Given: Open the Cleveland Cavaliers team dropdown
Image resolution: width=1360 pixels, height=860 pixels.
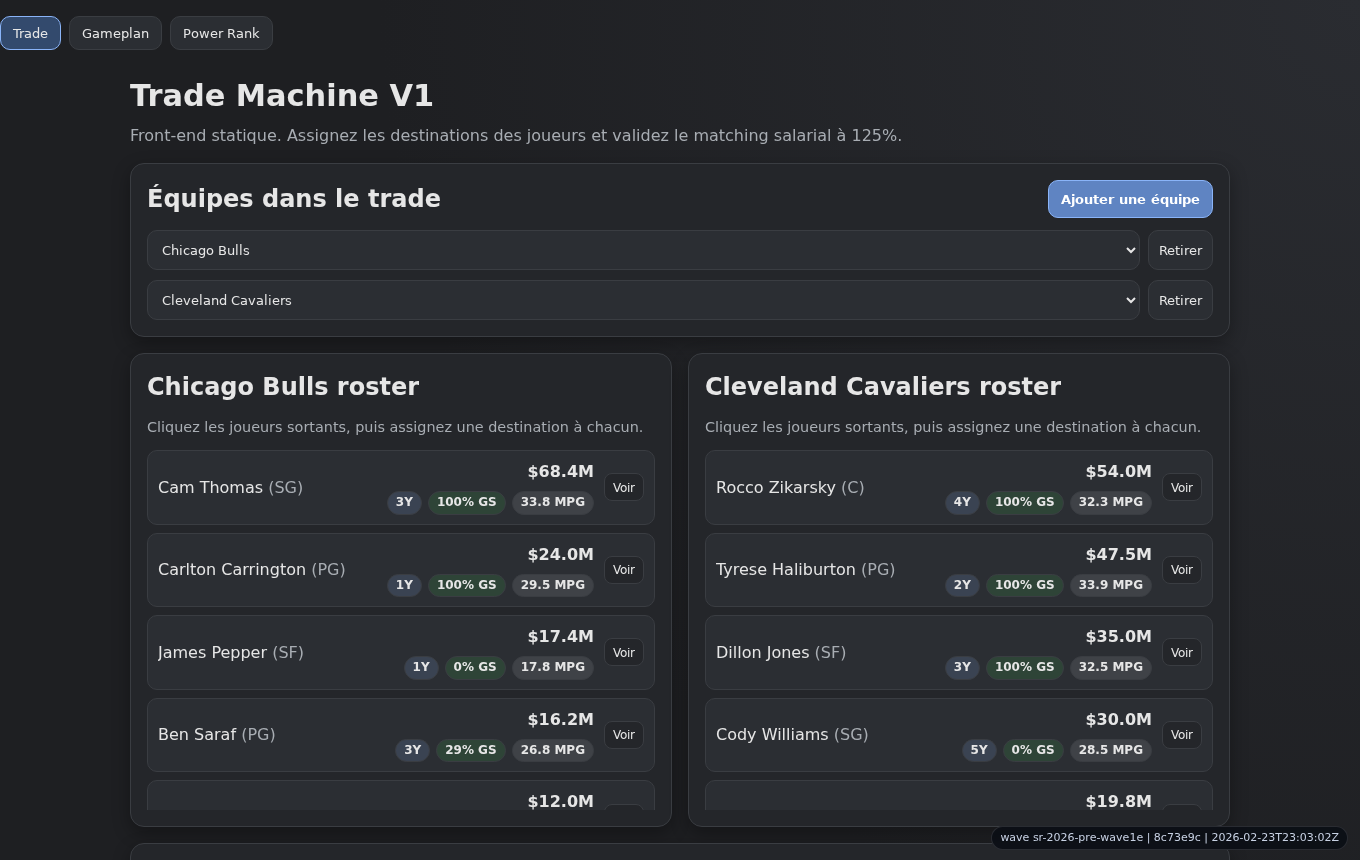Looking at the screenshot, I should tap(643, 300).
